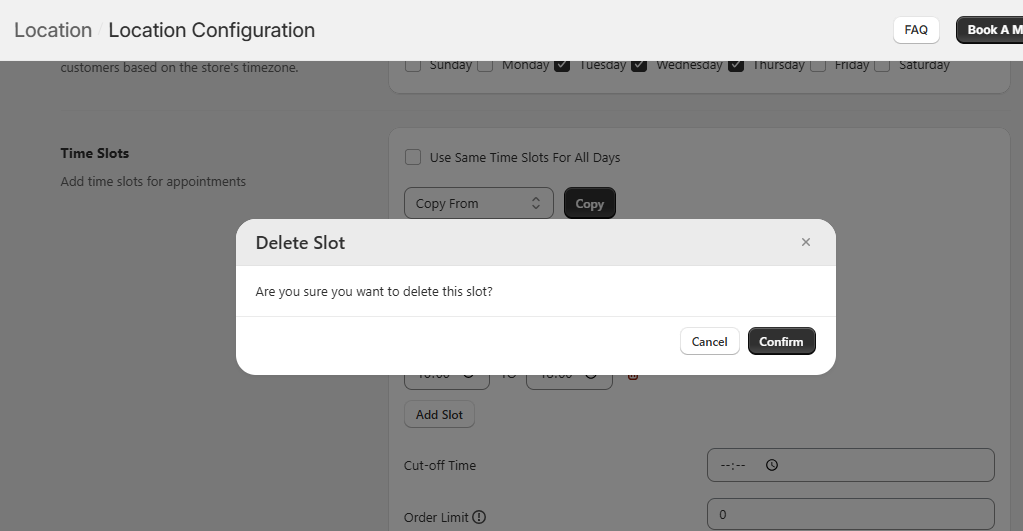The width and height of the screenshot is (1023, 531).
Task: Click the Order Limit info icon
Action: [x=479, y=517]
